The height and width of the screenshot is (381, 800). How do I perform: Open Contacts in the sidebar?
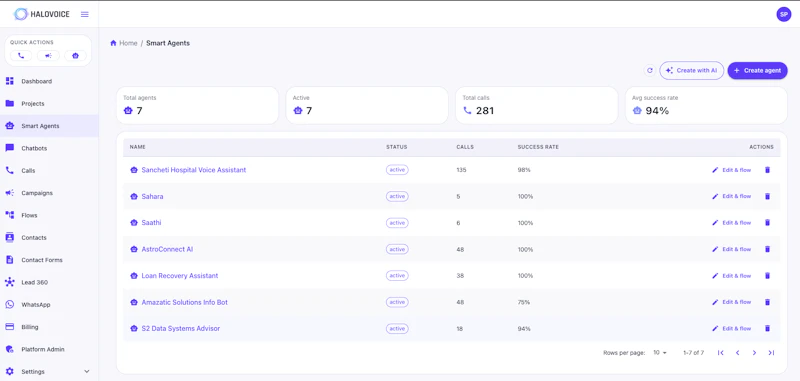[49, 238]
